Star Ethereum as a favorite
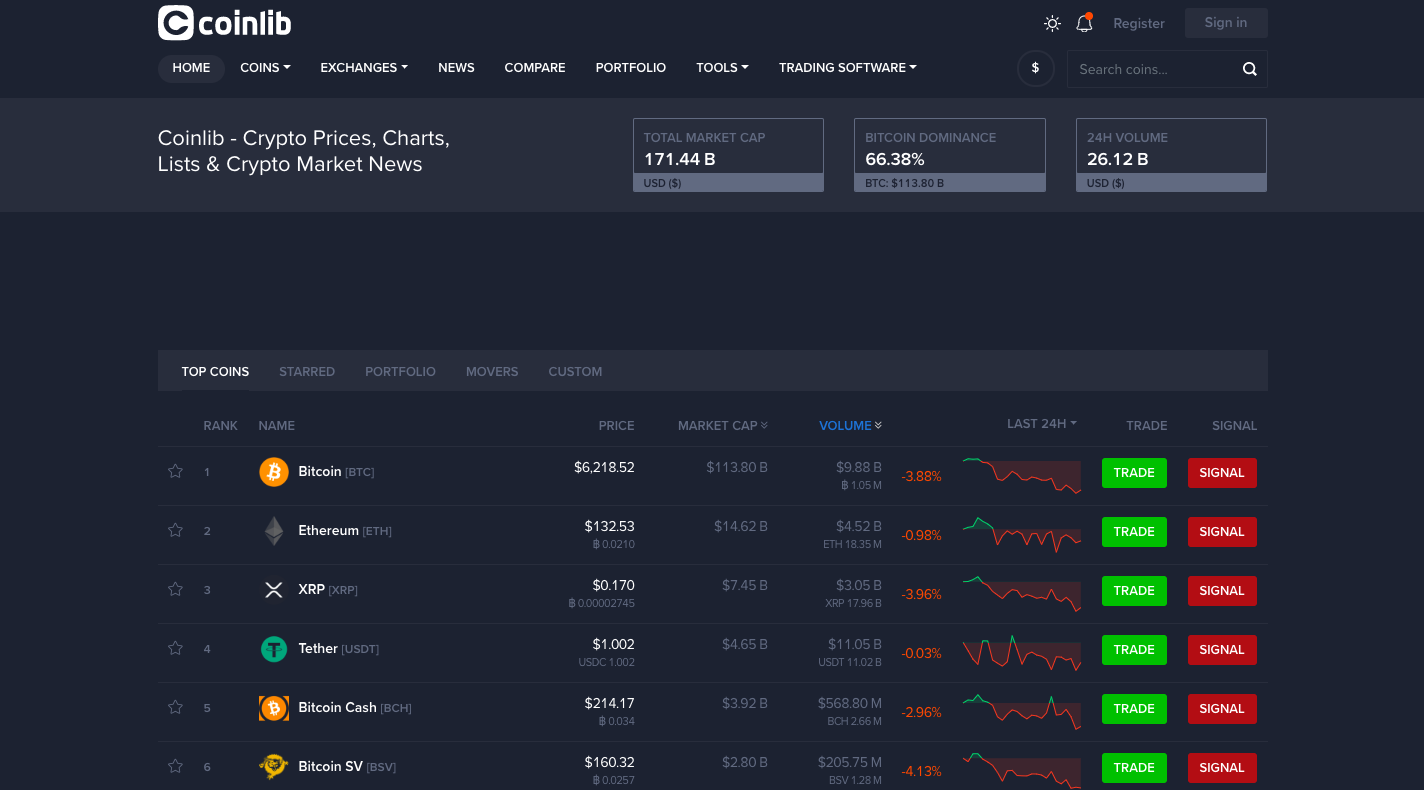This screenshot has height=790, width=1424. tap(175, 530)
